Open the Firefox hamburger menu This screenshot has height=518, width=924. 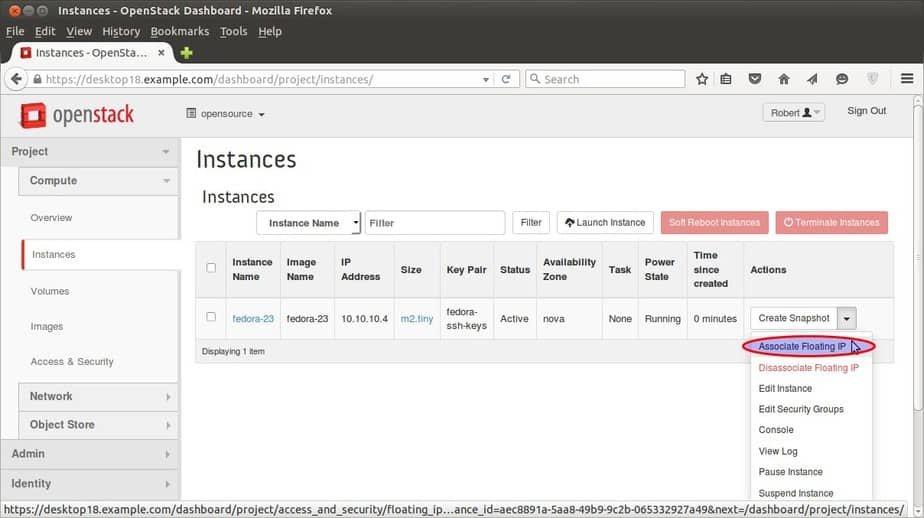point(907,78)
